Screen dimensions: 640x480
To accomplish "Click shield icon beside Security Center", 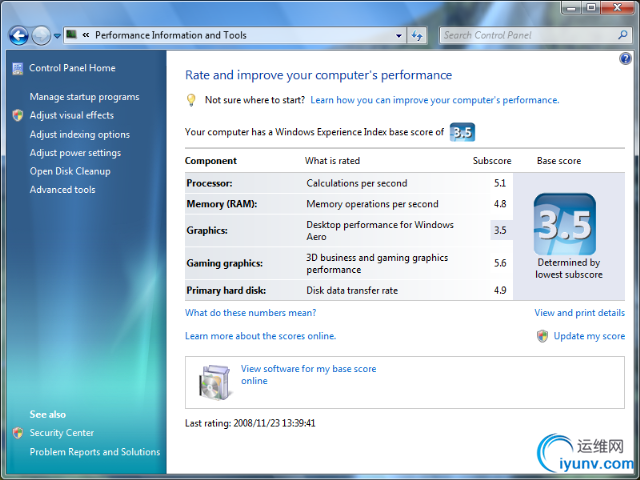I will [18, 433].
